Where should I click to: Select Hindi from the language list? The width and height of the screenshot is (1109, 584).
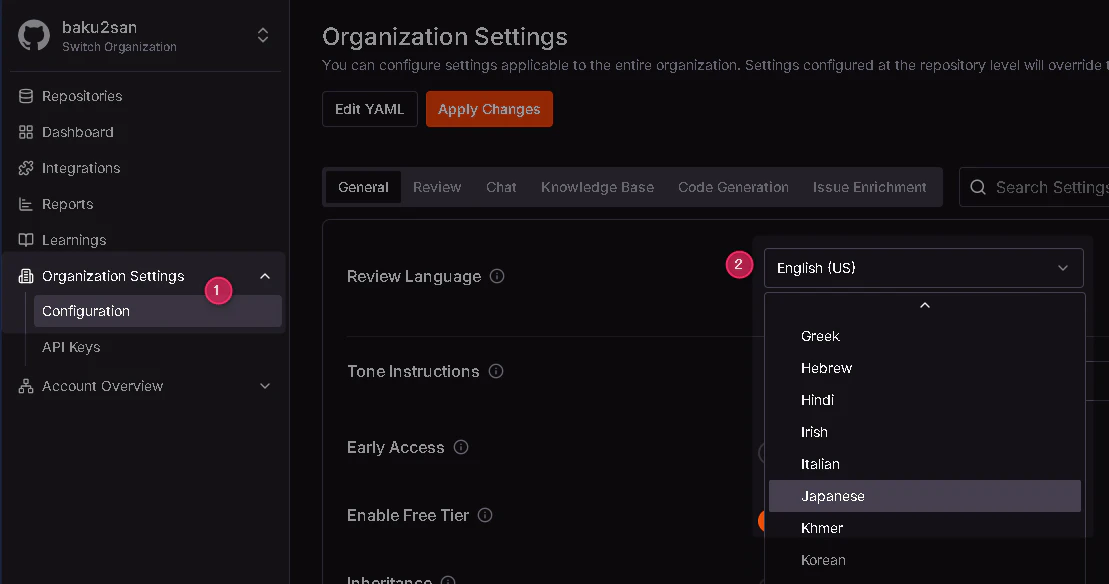coord(924,400)
